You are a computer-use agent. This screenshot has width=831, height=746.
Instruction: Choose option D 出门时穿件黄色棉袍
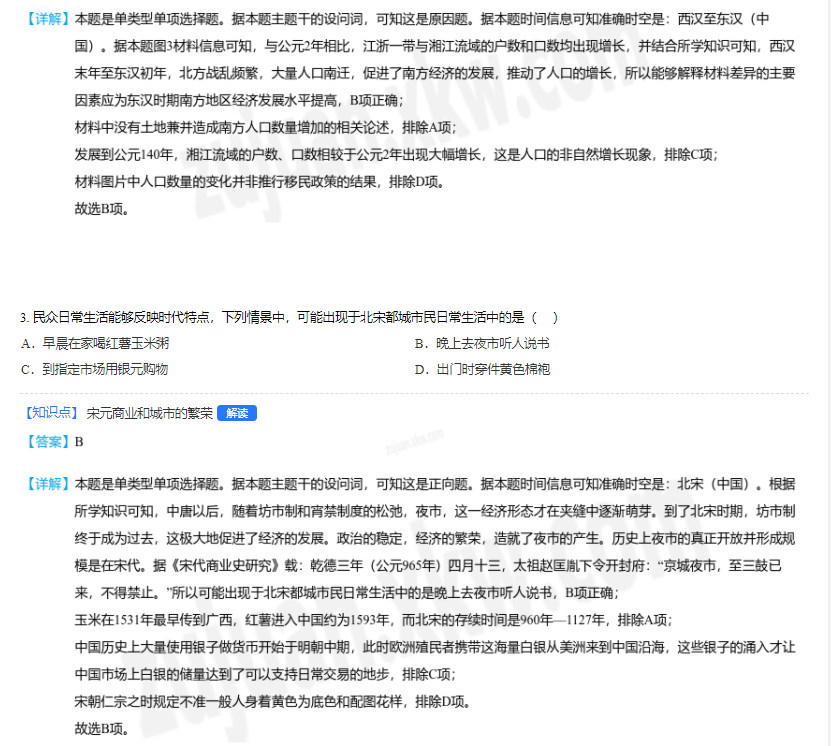482,369
